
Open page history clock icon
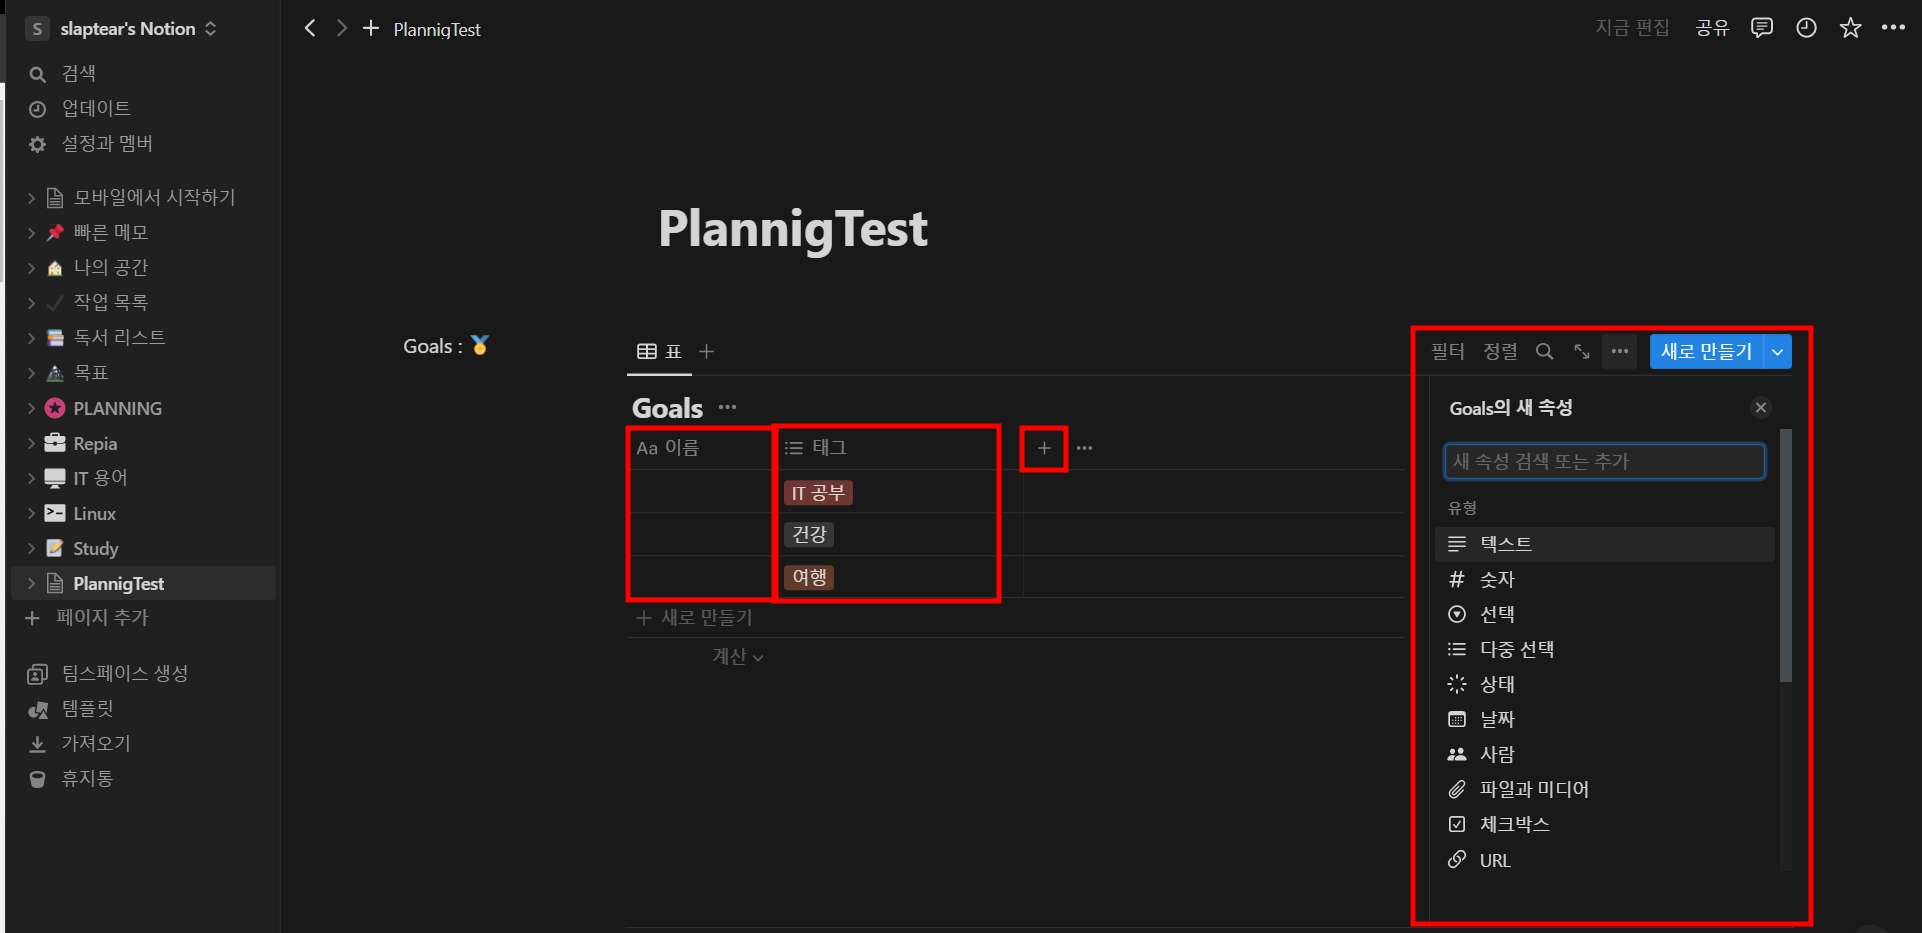1806,28
